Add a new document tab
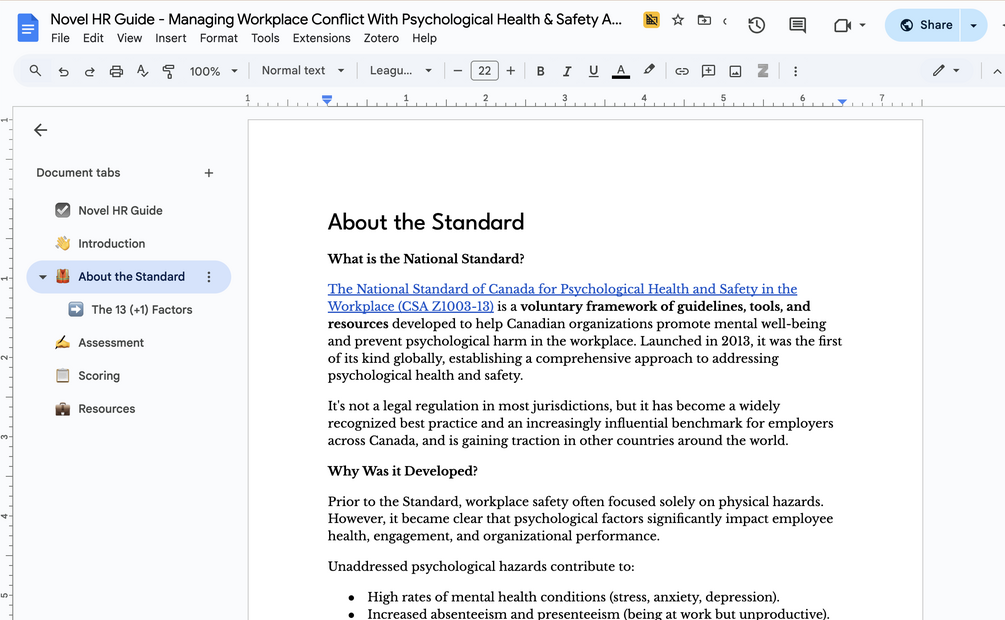1005x620 pixels. (x=208, y=173)
